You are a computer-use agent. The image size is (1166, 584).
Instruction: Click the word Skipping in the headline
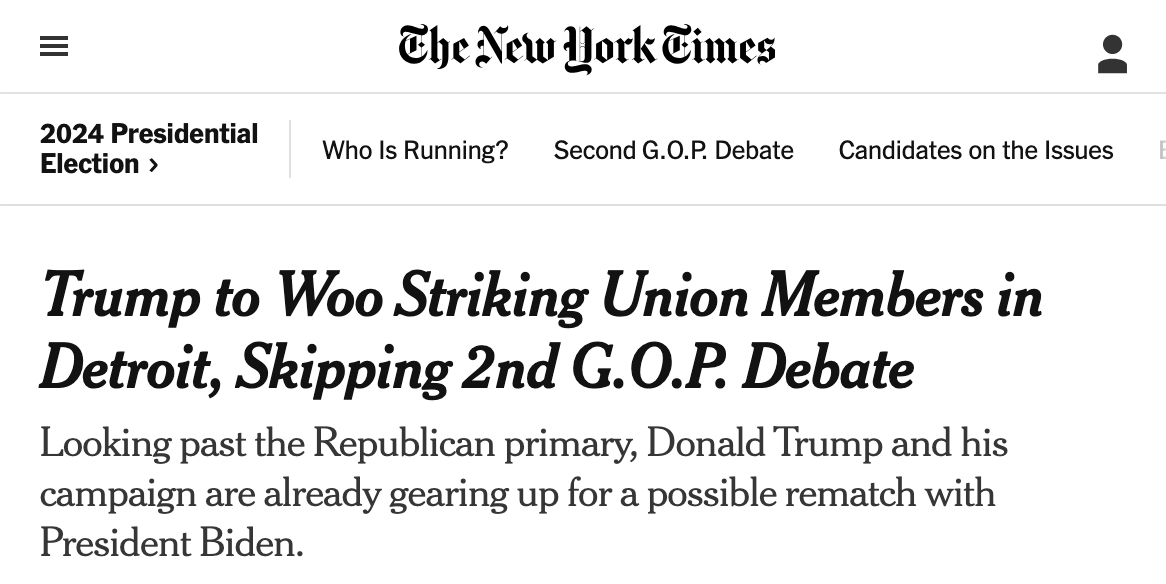point(342,369)
